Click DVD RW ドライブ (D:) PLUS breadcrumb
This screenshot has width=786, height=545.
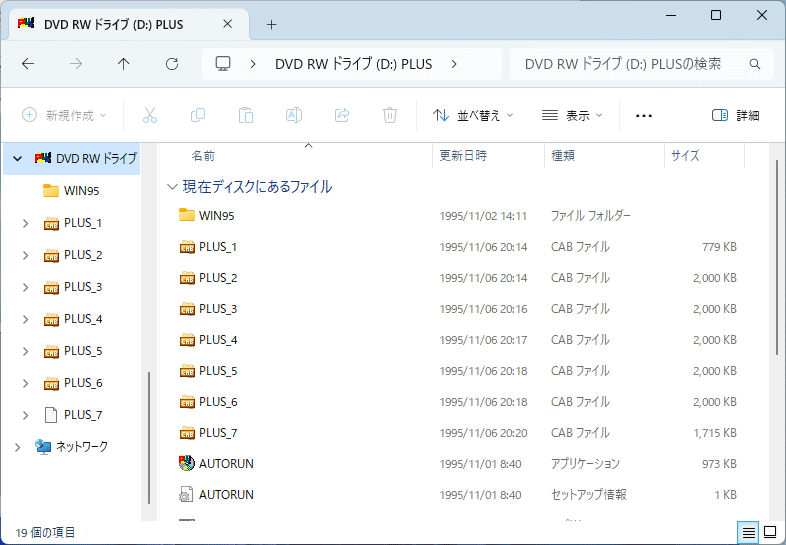(x=353, y=64)
